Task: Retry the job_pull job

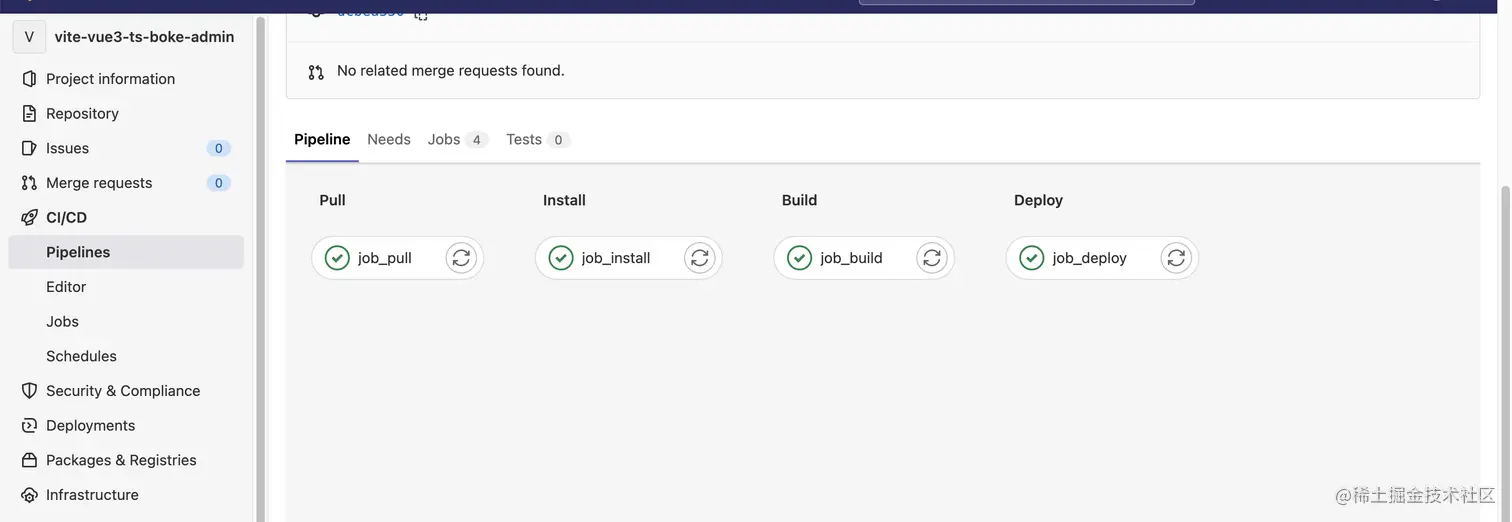Action: coord(461,258)
